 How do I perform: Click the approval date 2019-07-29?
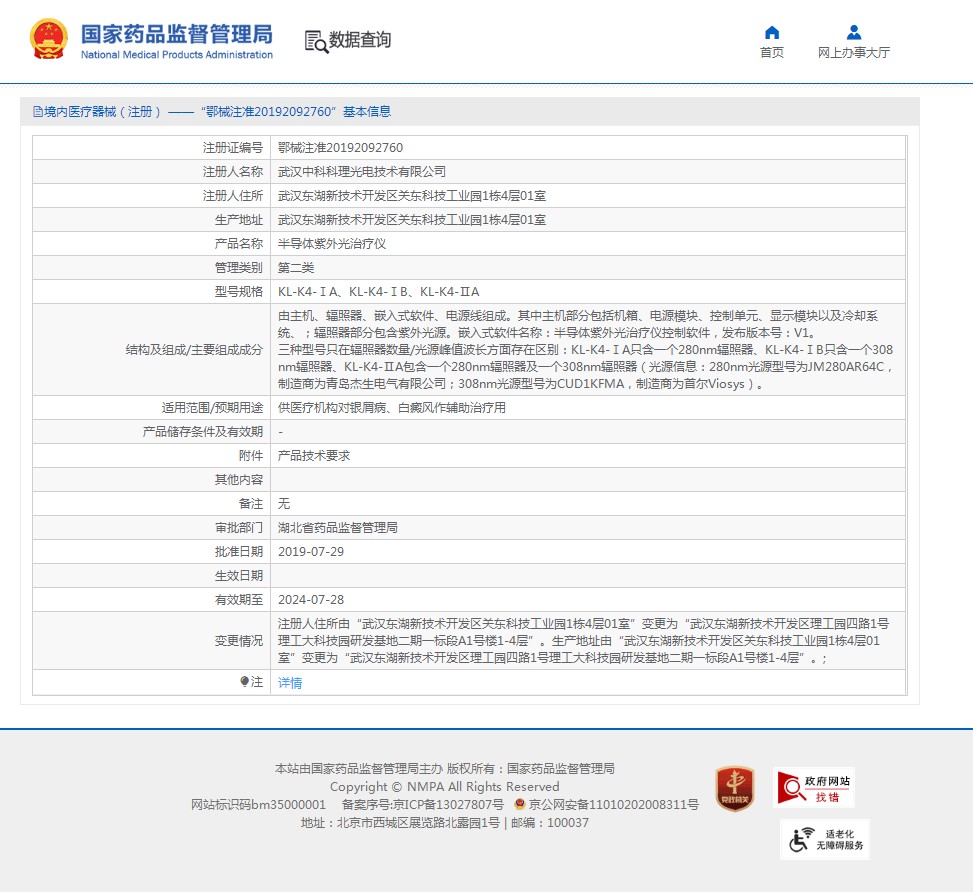[311, 551]
